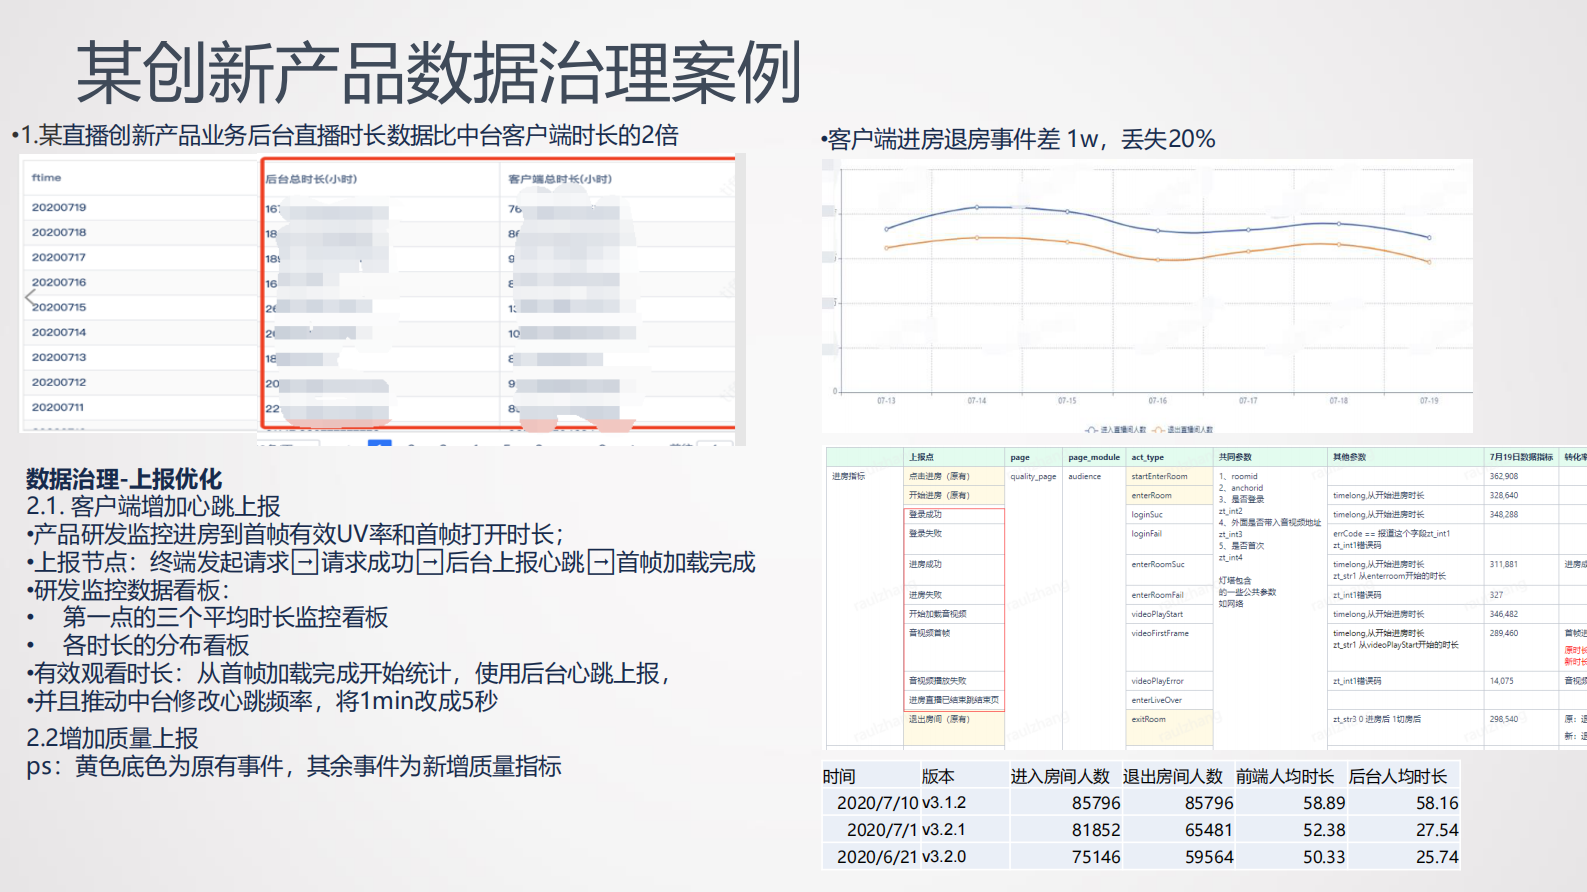Click the 2020/6/21 date cell
Image resolution: width=1587 pixels, height=892 pixels.
coord(877,857)
